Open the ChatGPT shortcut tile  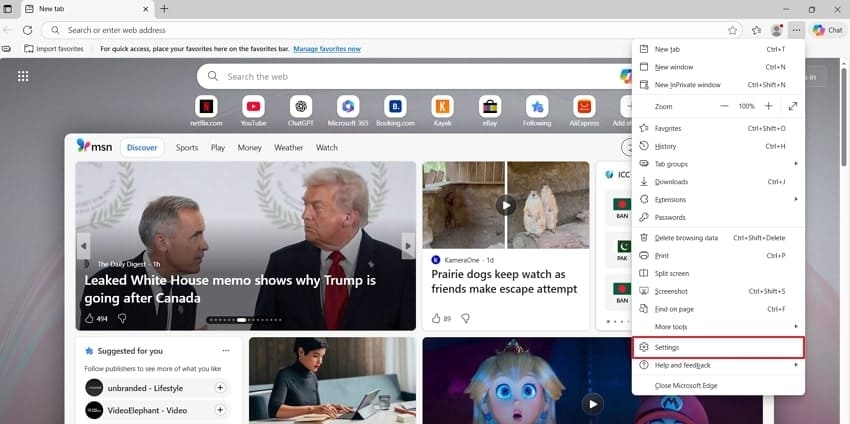click(301, 111)
